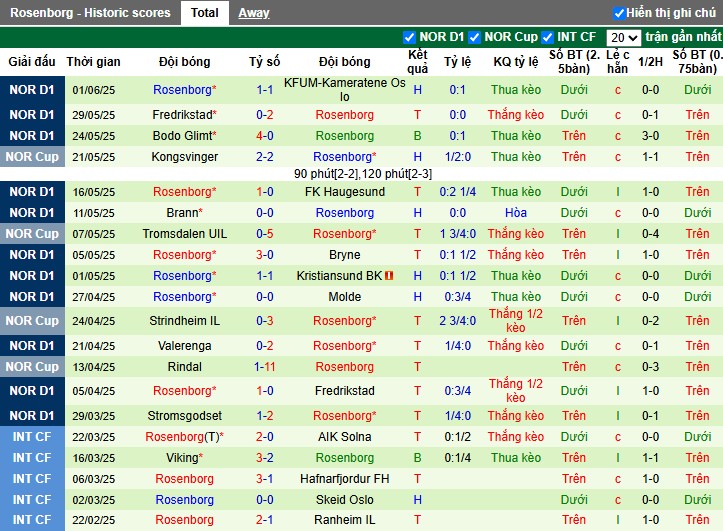The width and height of the screenshot is (723, 531).
Task: Open the Fredrikstad team on 29/05/25
Action: [x=184, y=115]
